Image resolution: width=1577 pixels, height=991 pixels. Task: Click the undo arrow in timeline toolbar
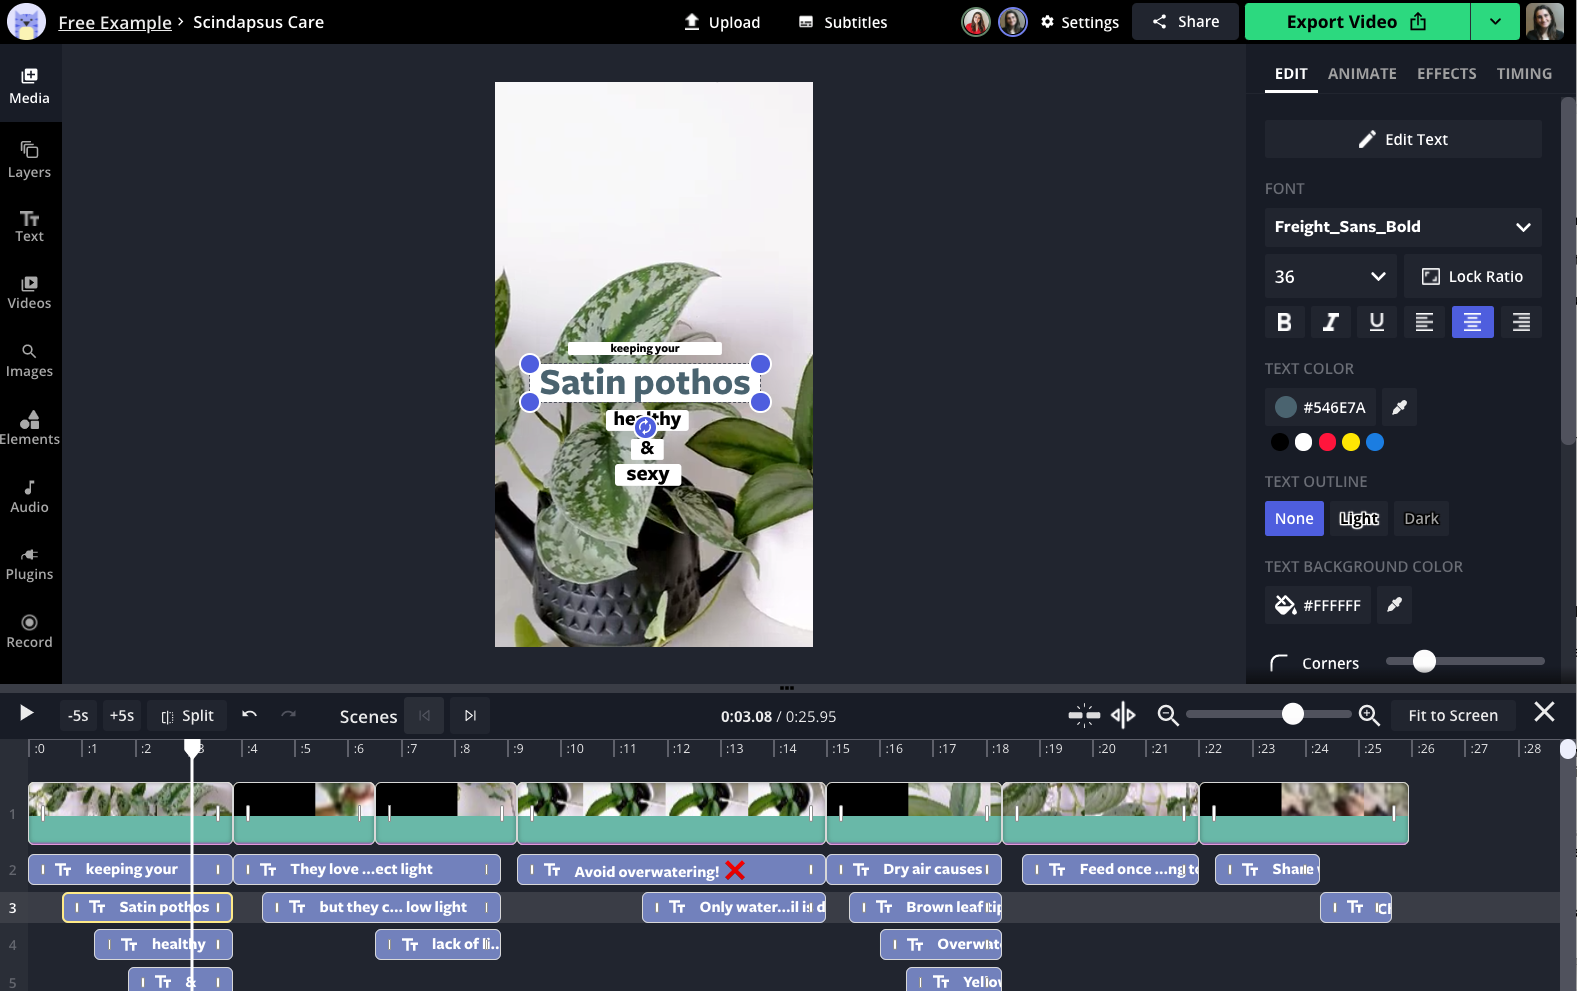[x=249, y=715]
